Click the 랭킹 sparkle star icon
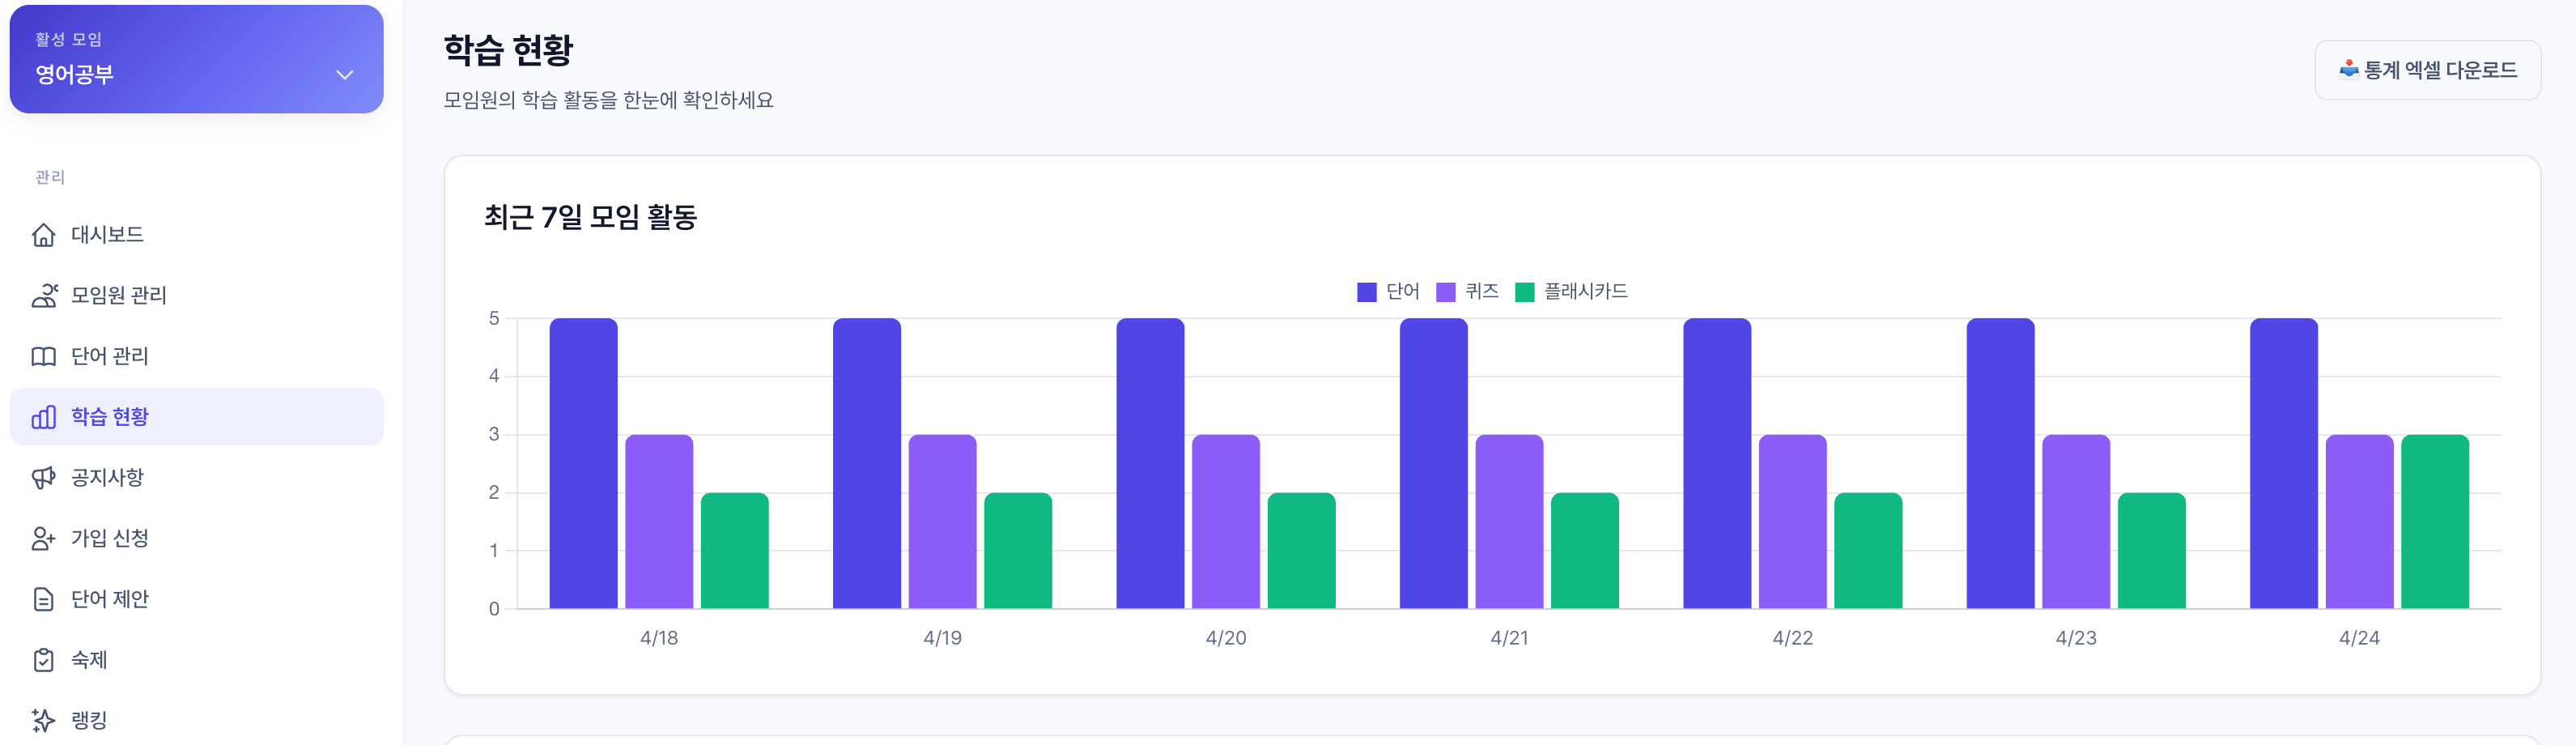 [x=44, y=721]
